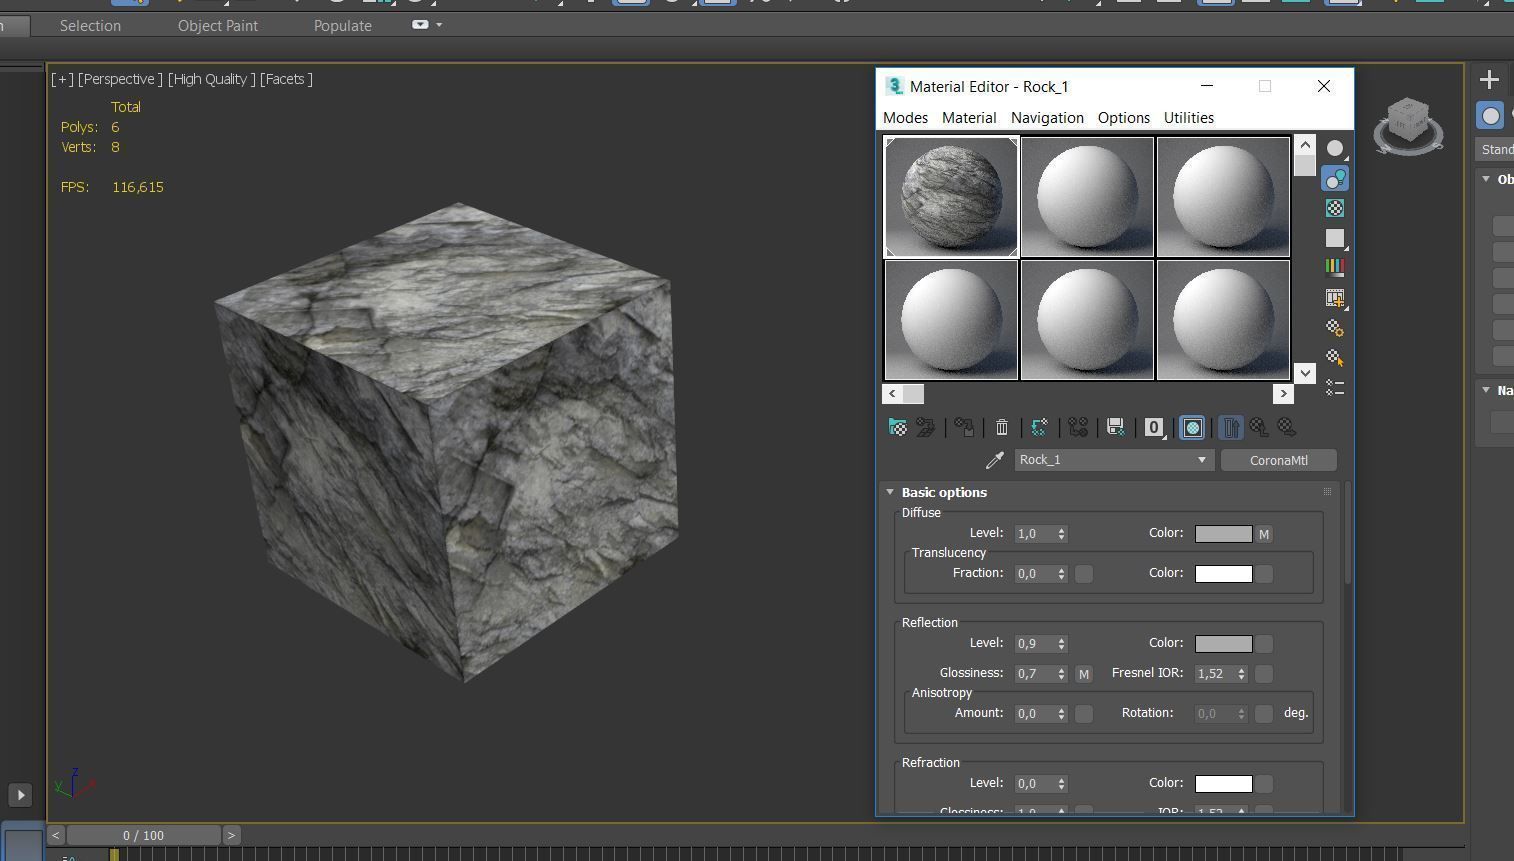
Task: Toggle the Backlight icon in Material Editor
Action: (x=1335, y=178)
